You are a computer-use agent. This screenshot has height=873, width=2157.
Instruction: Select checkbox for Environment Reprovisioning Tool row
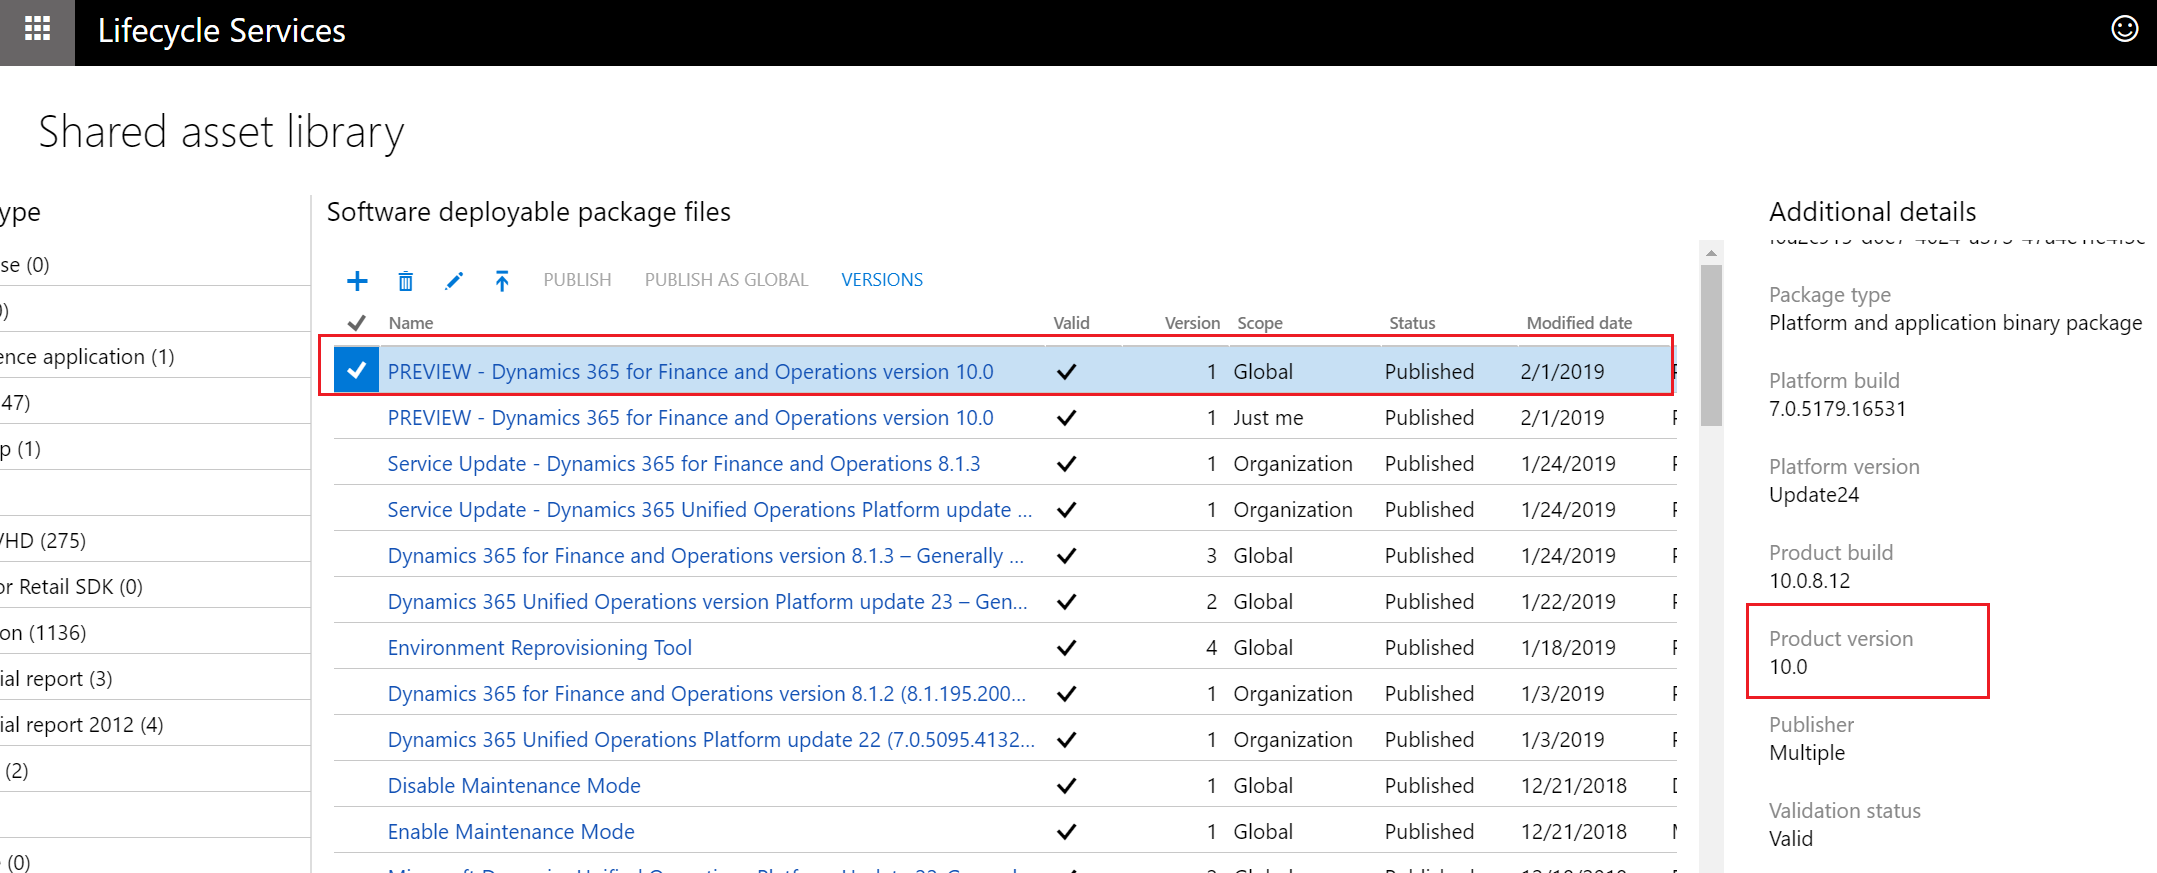pyautogui.click(x=356, y=648)
